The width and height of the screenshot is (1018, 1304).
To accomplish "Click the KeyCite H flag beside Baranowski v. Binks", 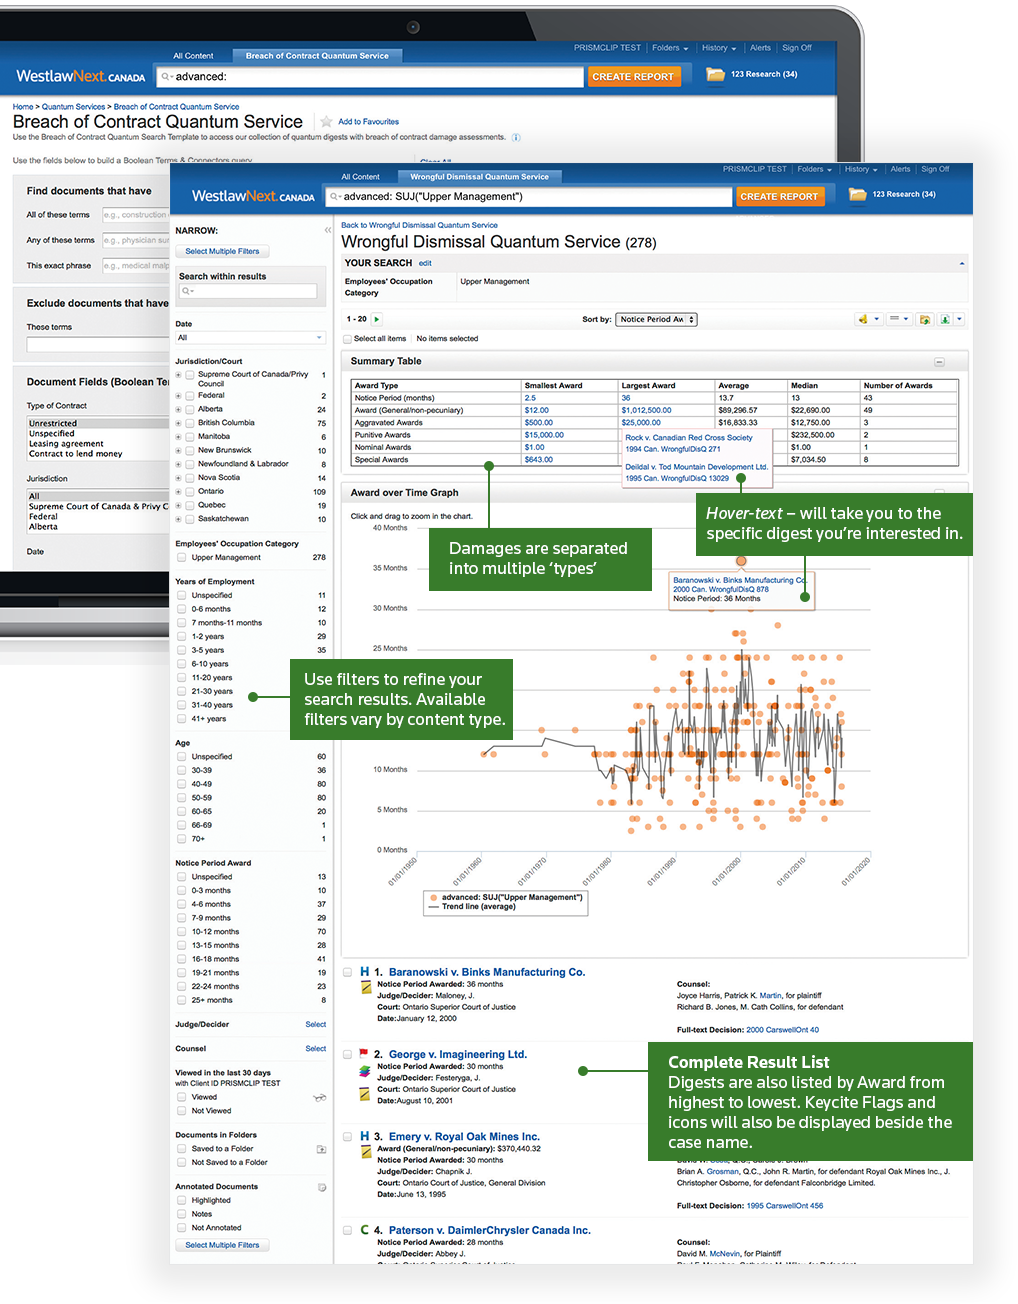I will click(x=365, y=972).
